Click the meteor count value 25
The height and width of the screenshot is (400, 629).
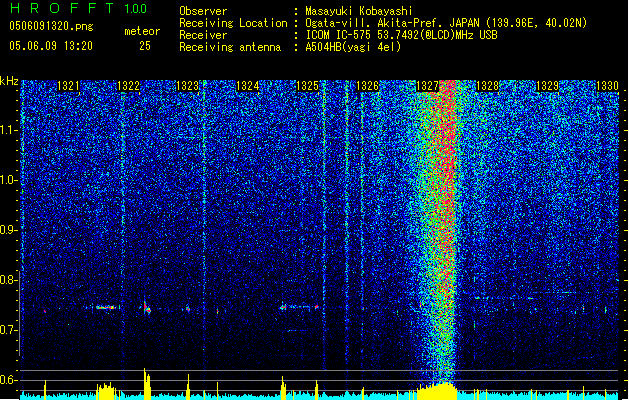click(145, 46)
